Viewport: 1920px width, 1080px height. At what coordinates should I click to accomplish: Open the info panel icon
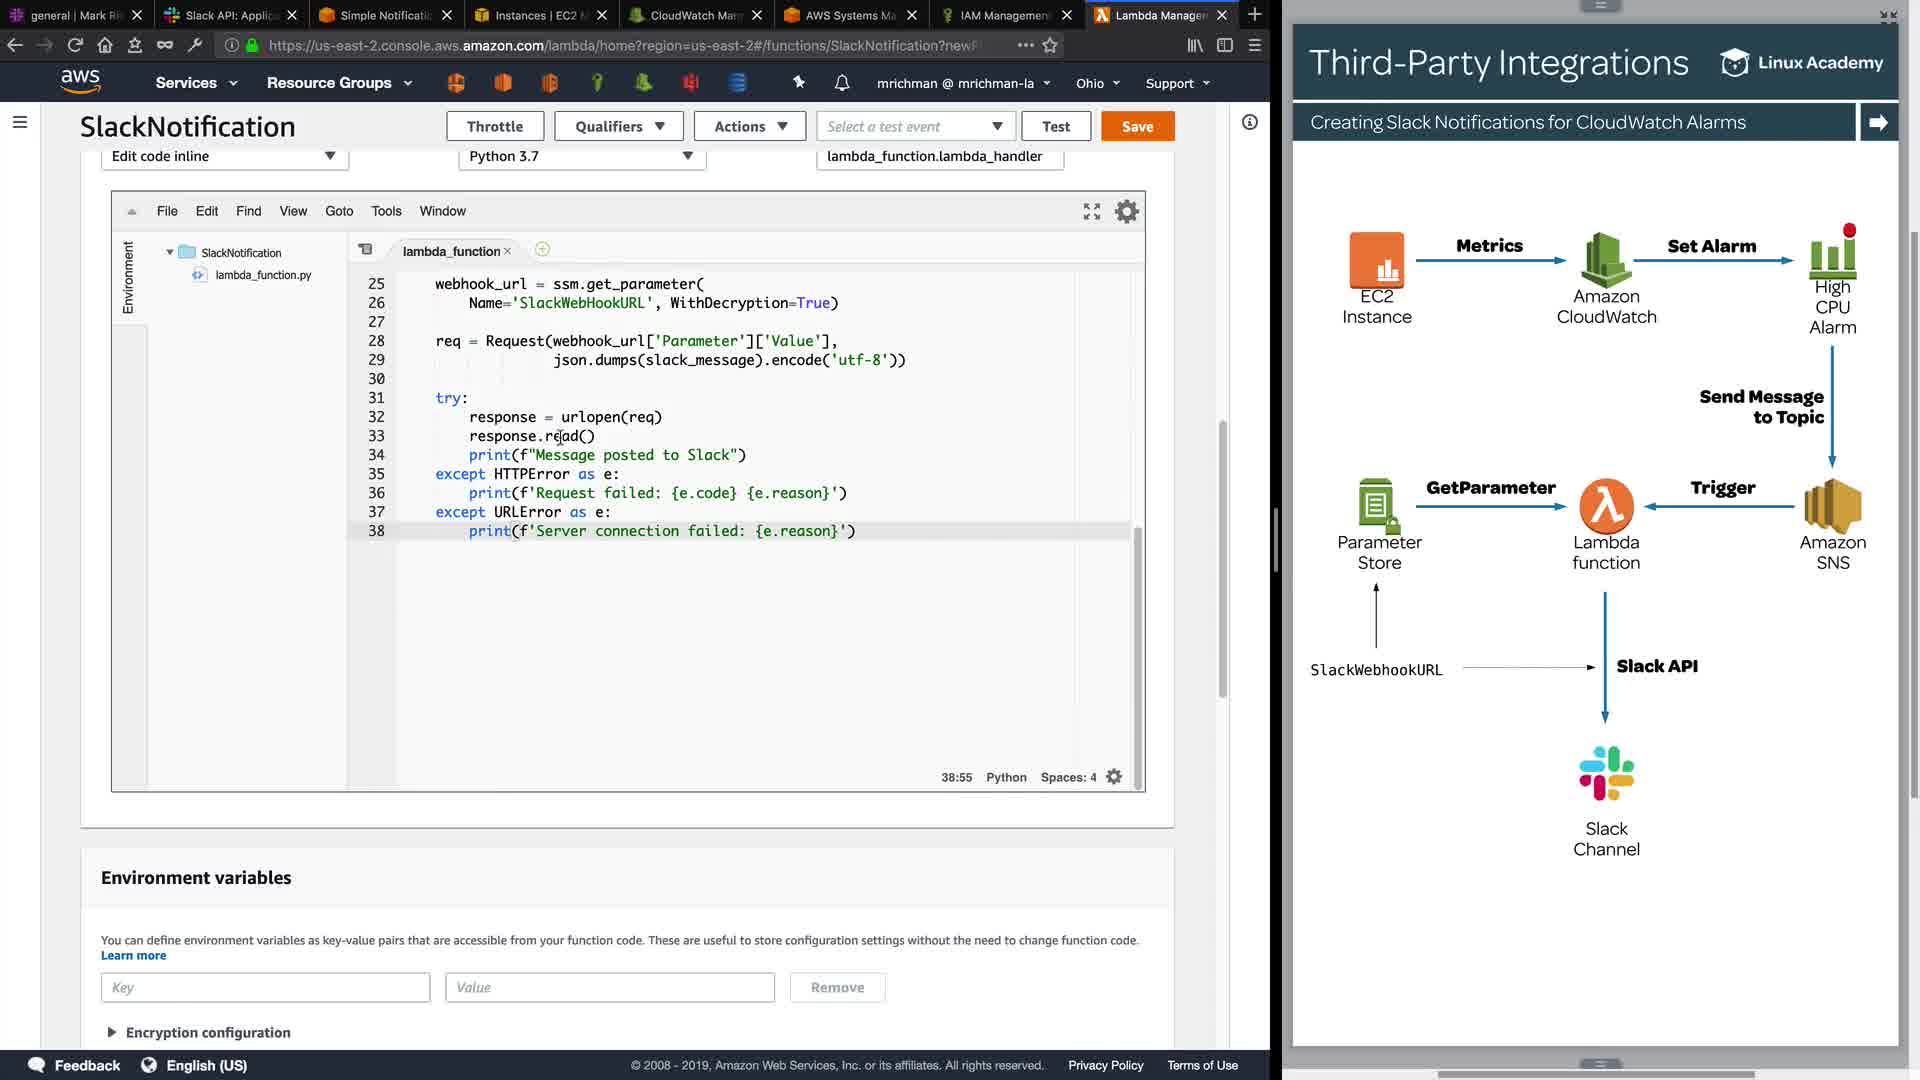pyautogui.click(x=1249, y=122)
